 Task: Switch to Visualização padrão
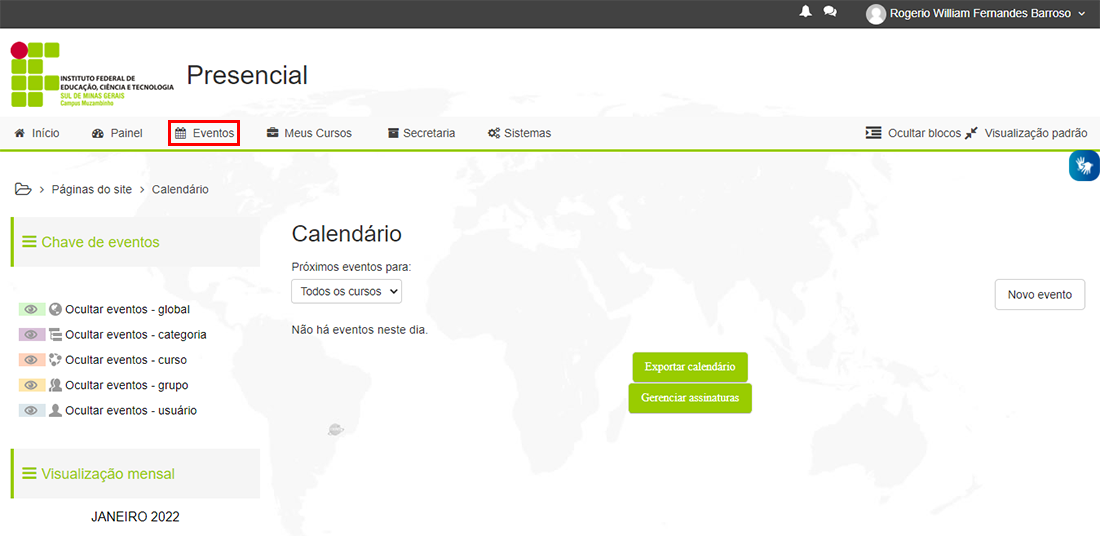point(1026,133)
